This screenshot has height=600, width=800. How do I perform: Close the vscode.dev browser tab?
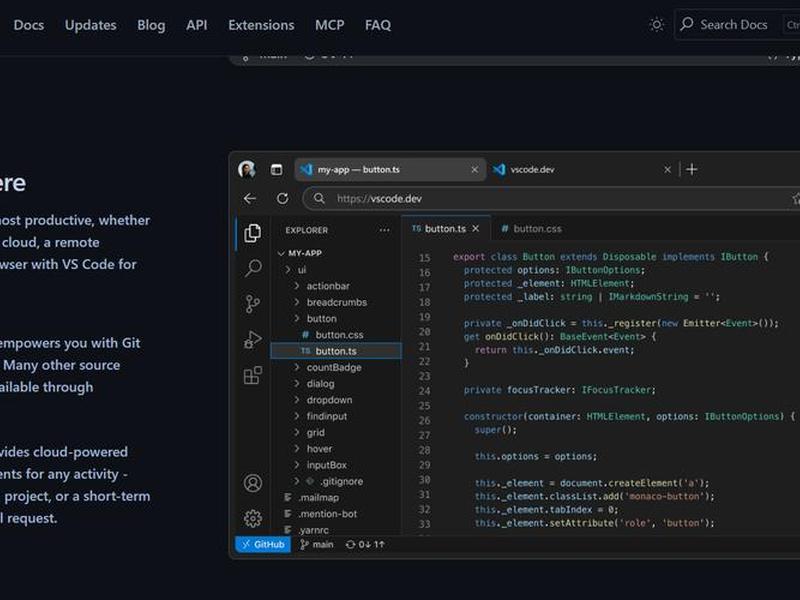pos(667,169)
